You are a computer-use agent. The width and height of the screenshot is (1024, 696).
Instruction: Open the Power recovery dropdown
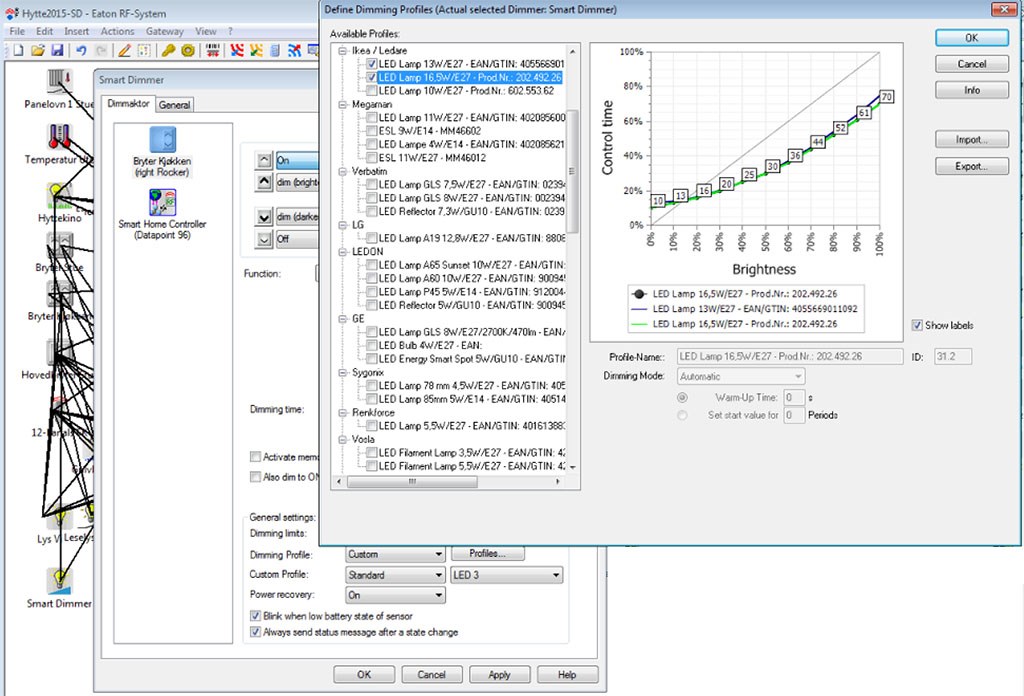pos(395,595)
